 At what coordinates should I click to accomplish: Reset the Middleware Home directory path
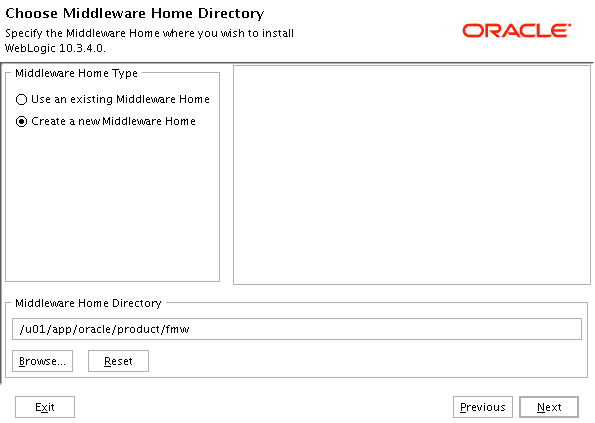[x=118, y=361]
